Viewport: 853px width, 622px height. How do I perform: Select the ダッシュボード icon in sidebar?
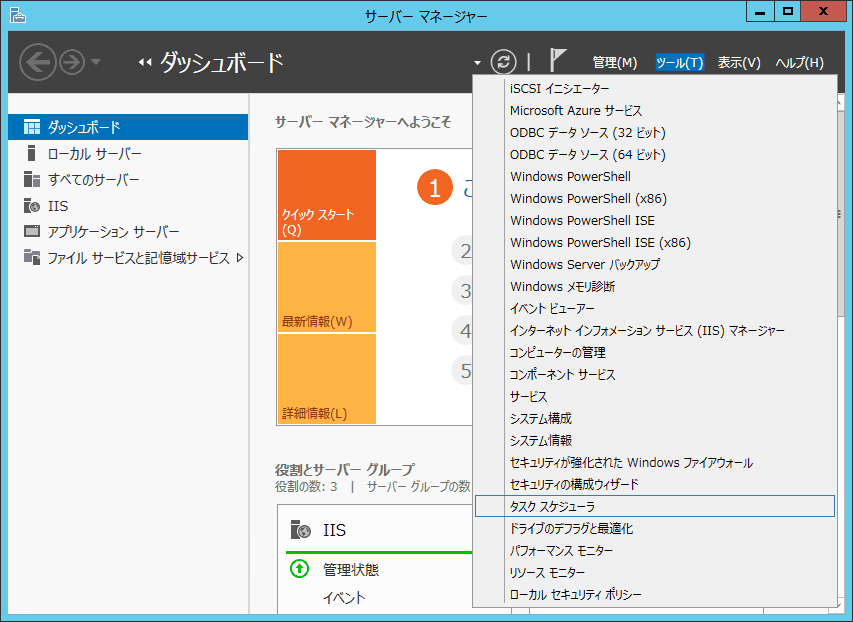[x=32, y=127]
